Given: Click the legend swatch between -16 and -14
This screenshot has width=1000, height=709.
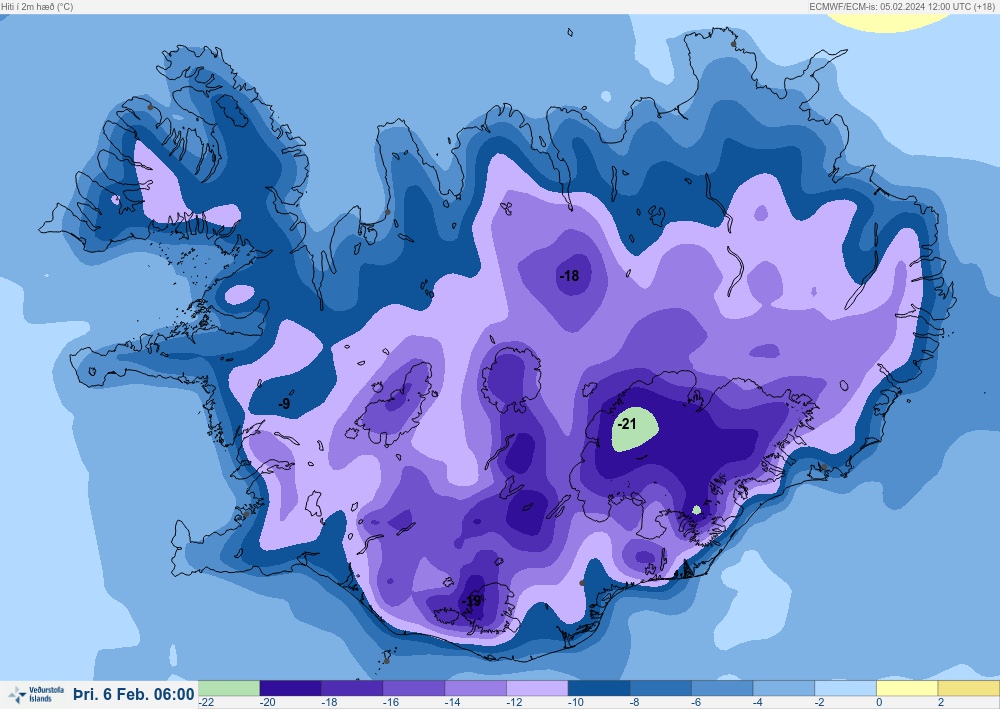Looking at the screenshot, I should point(414,689).
